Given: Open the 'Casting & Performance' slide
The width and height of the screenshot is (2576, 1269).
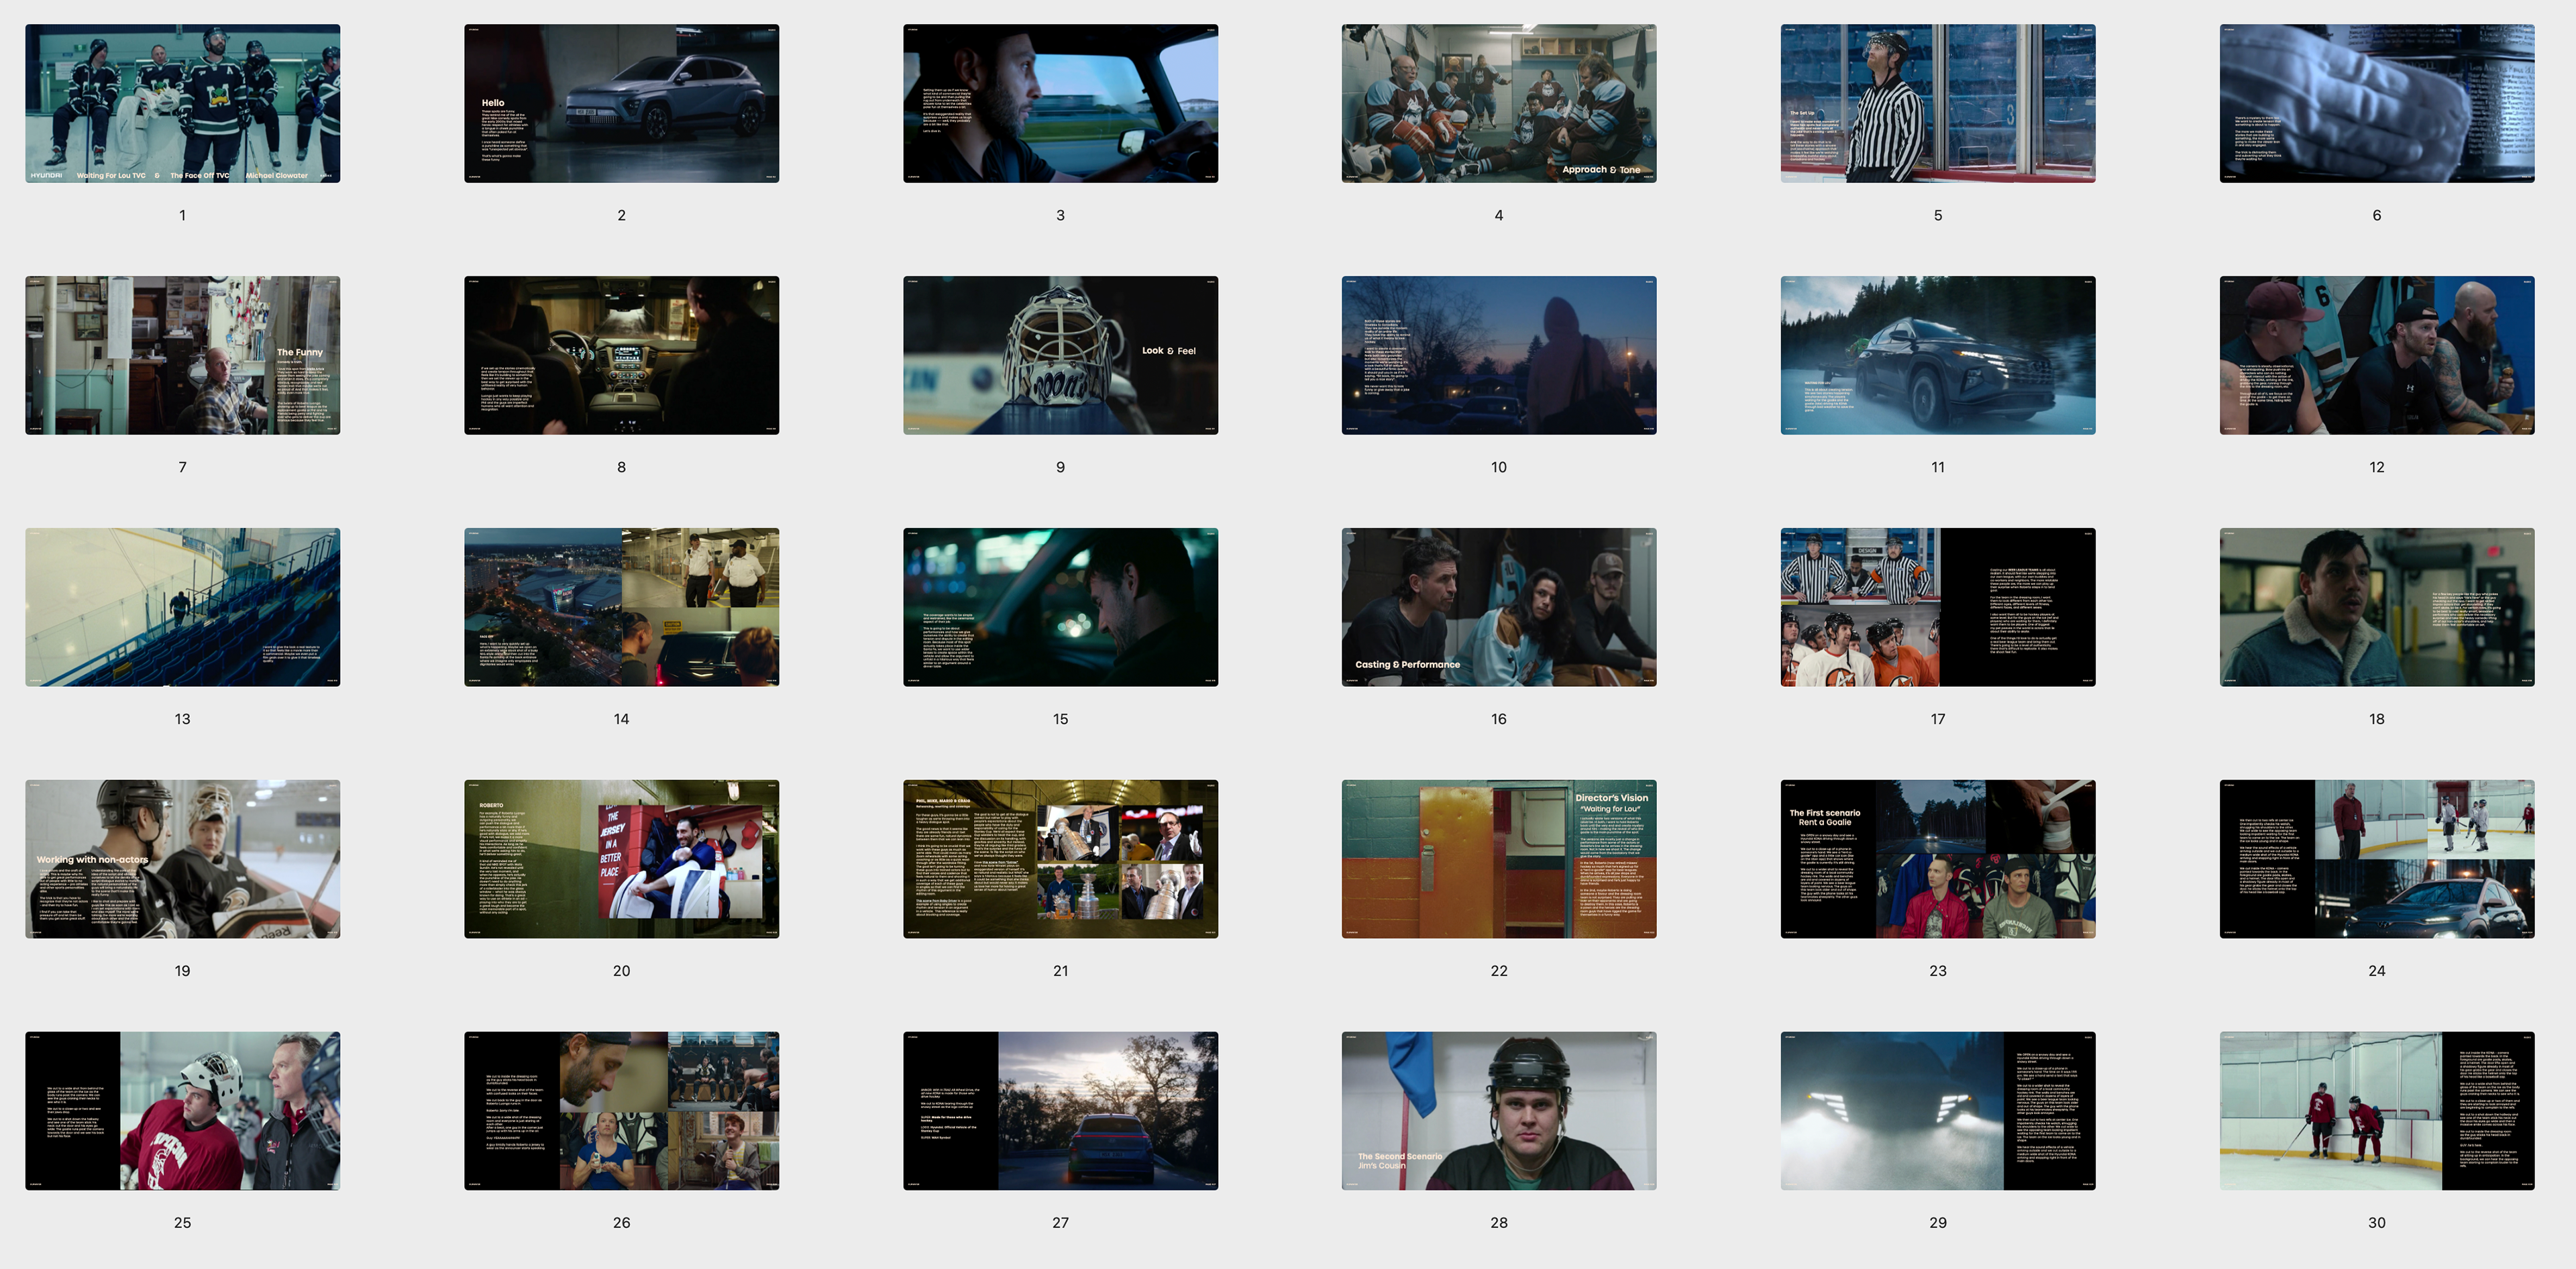Looking at the screenshot, I should point(1498,607).
